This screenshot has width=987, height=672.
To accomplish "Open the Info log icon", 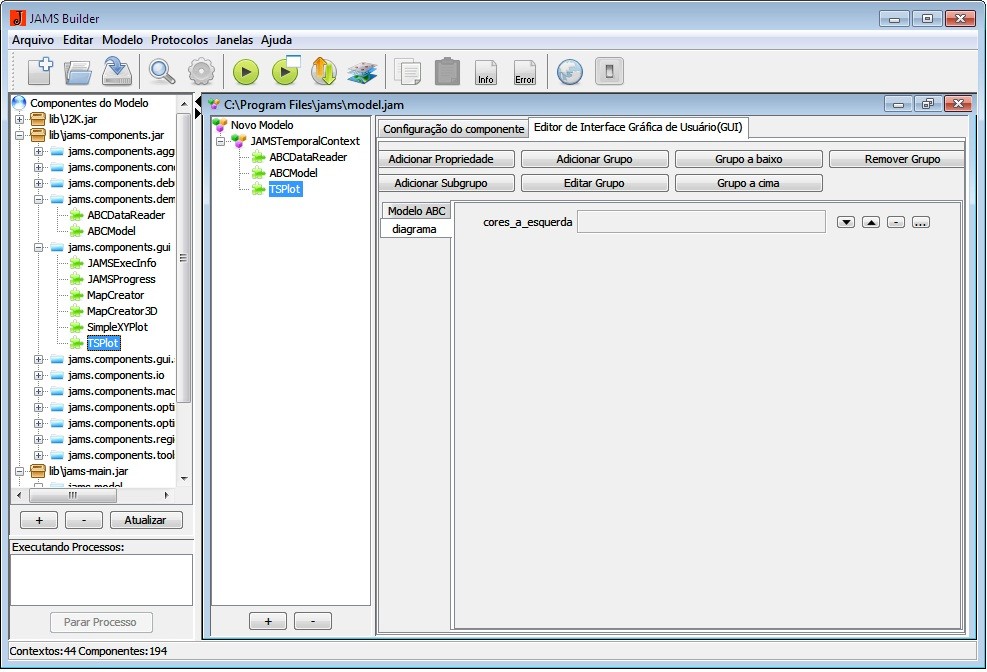I will point(486,72).
